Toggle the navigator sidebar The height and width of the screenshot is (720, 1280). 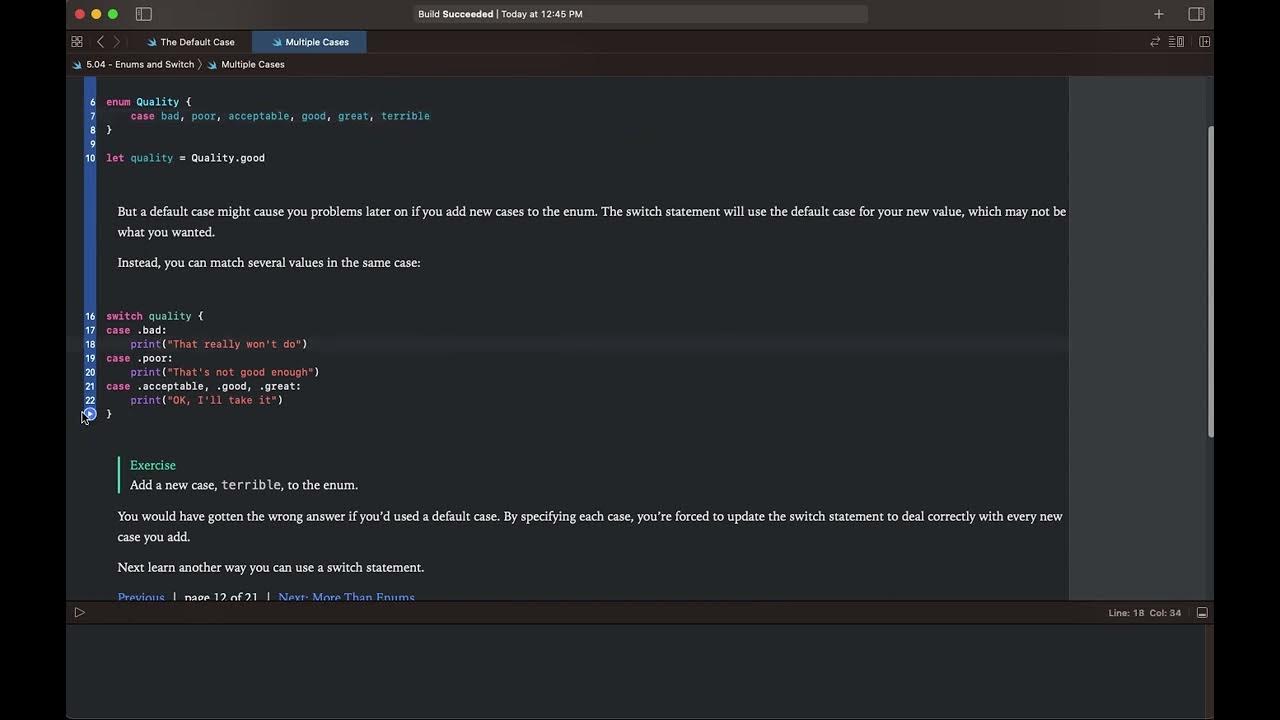143,14
